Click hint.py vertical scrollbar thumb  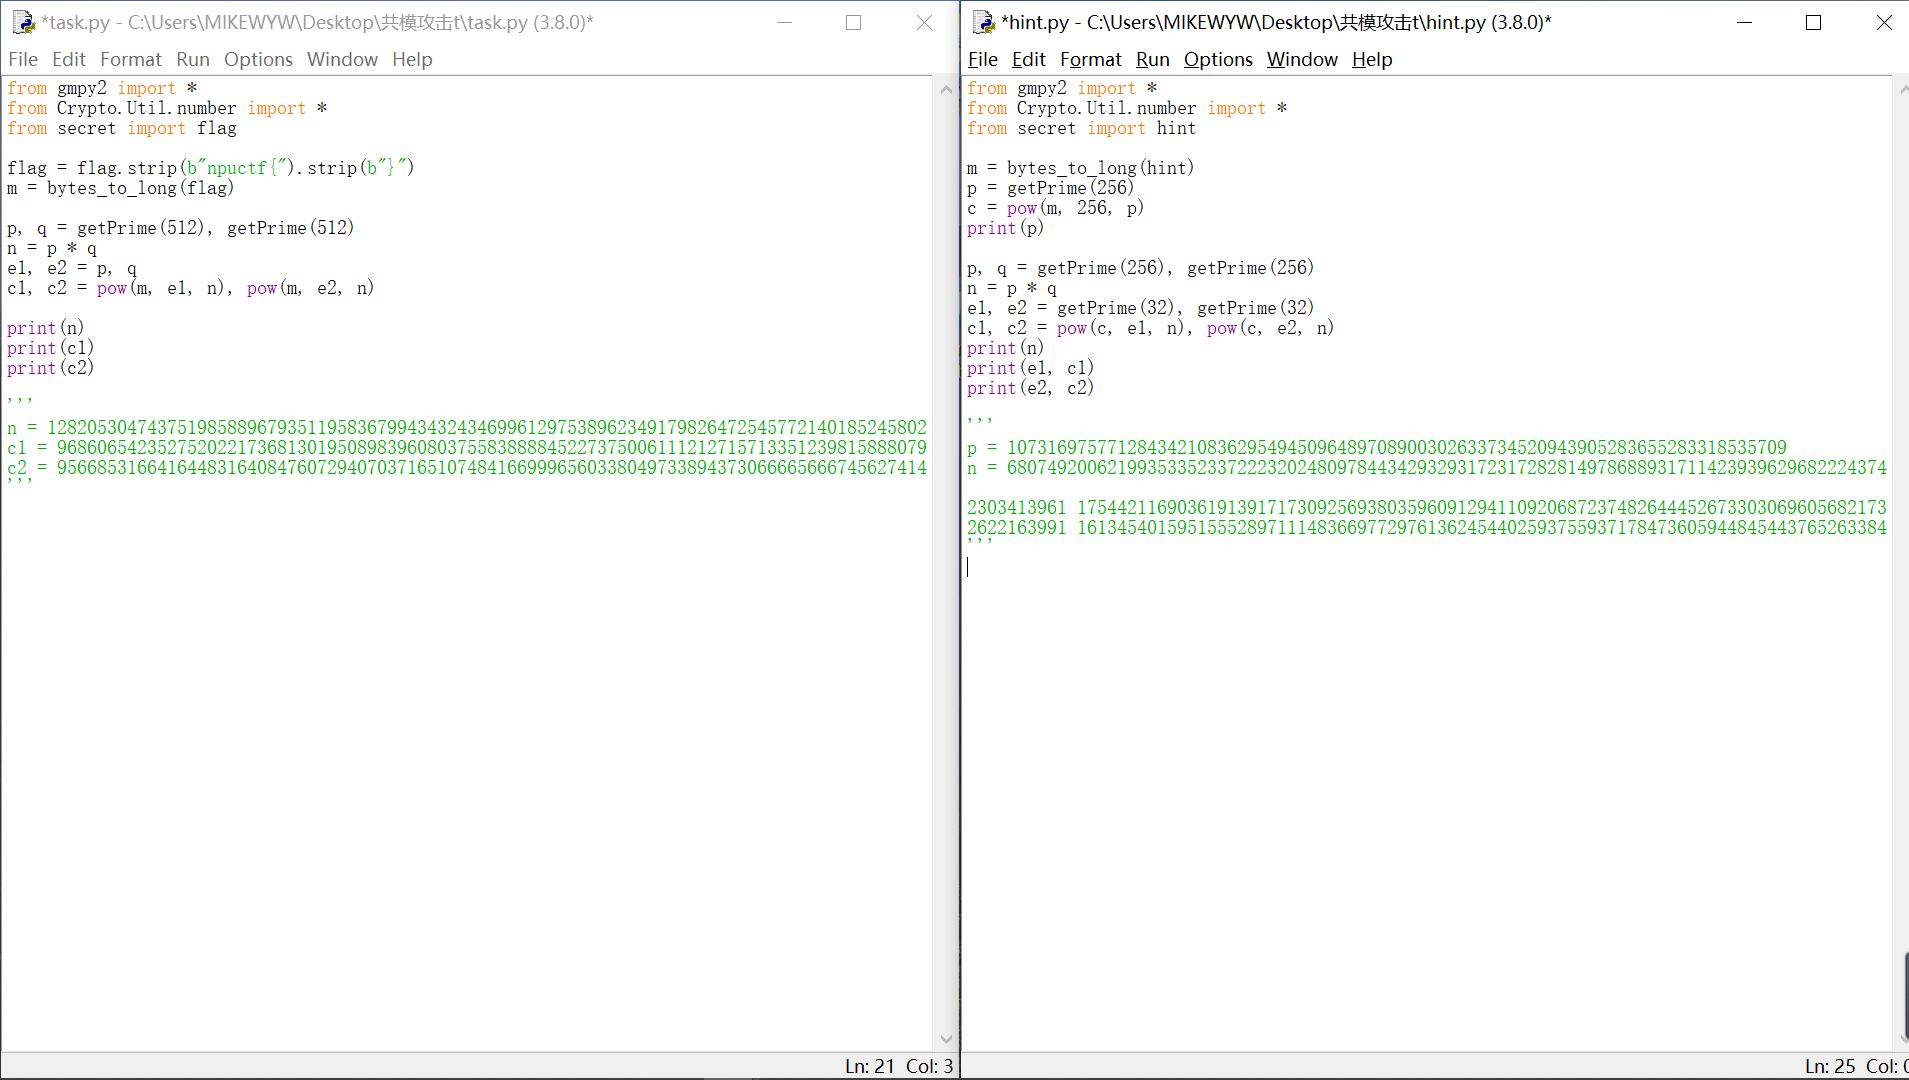pyautogui.click(x=1905, y=997)
